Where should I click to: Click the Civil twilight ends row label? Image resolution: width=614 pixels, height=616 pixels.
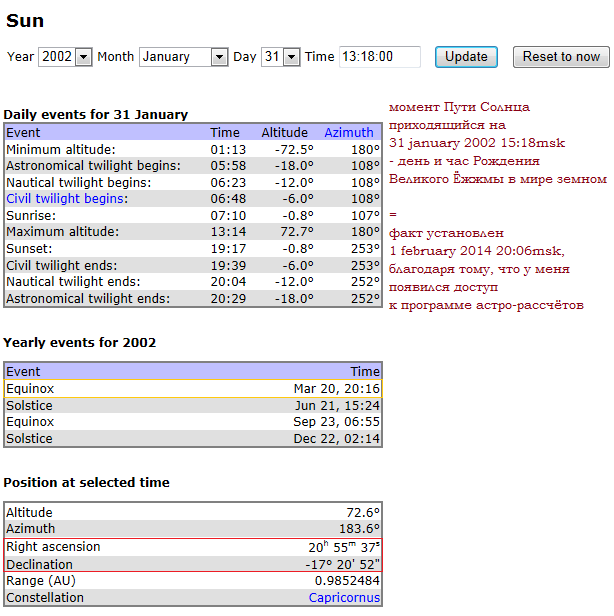(x=62, y=266)
